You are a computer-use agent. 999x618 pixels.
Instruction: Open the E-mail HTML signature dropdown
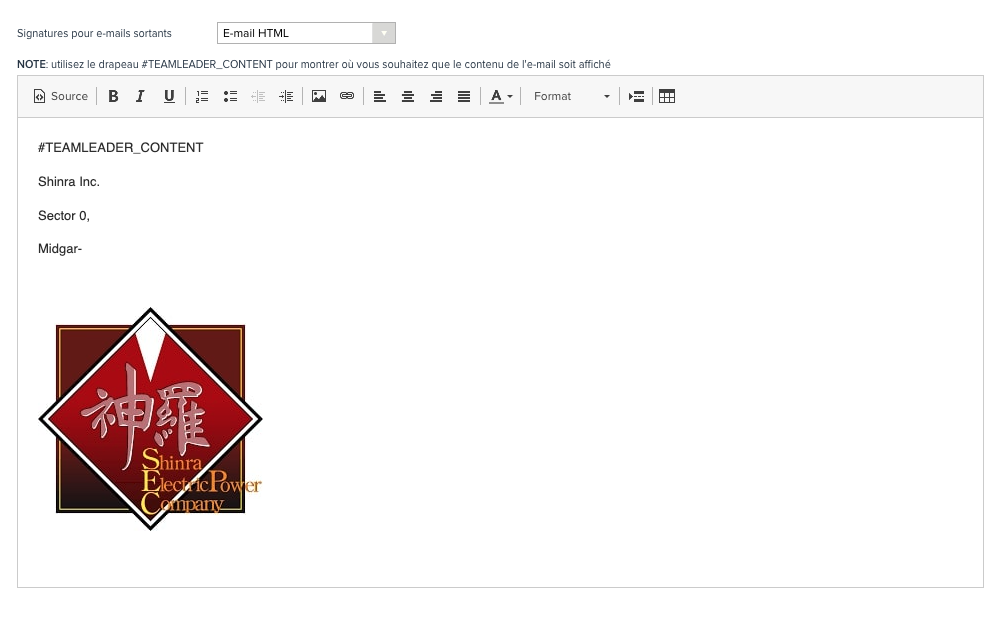(306, 33)
